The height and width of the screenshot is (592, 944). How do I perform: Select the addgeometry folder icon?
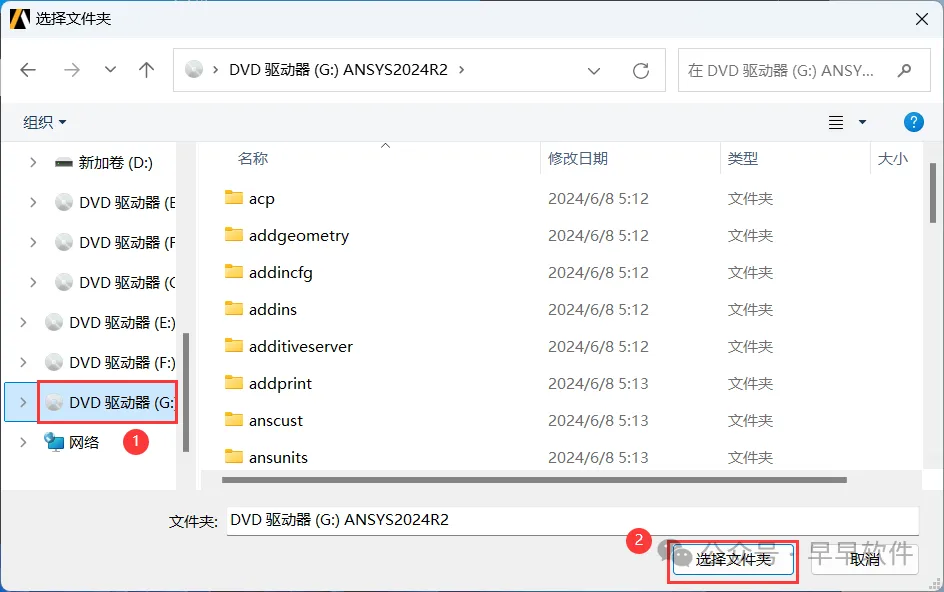(x=234, y=234)
